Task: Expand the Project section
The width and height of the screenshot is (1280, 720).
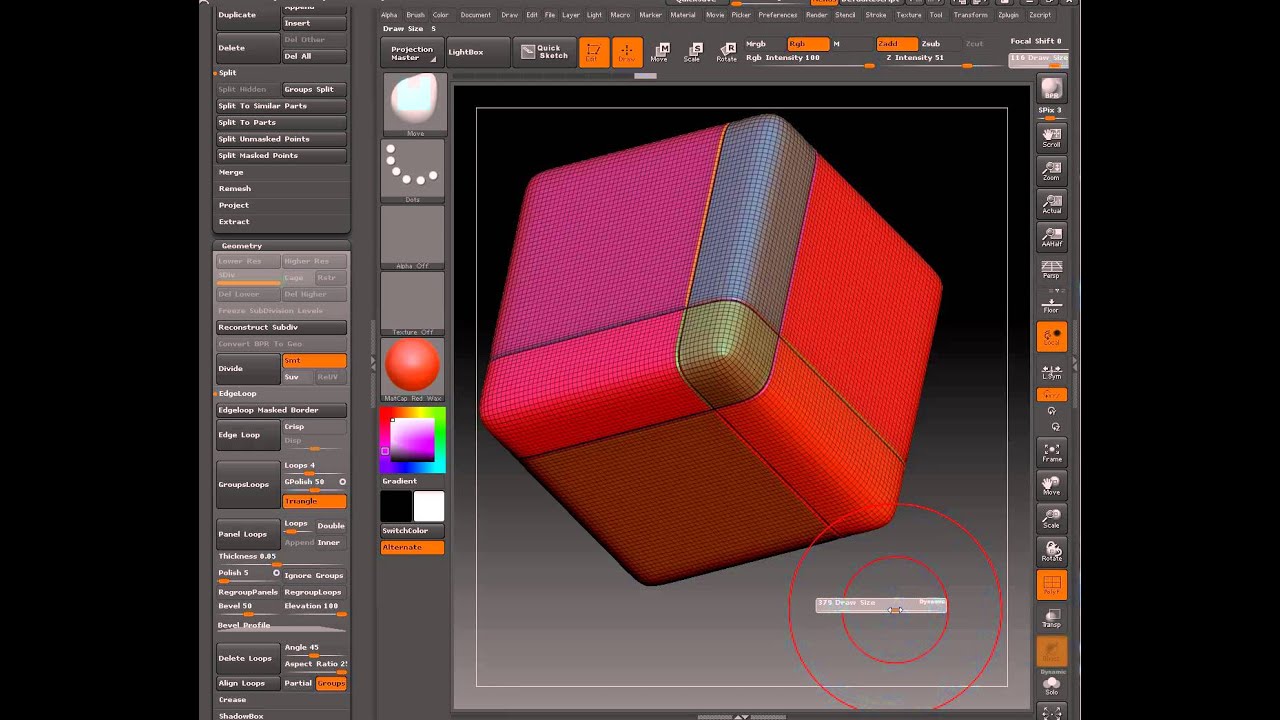Action: [x=234, y=205]
